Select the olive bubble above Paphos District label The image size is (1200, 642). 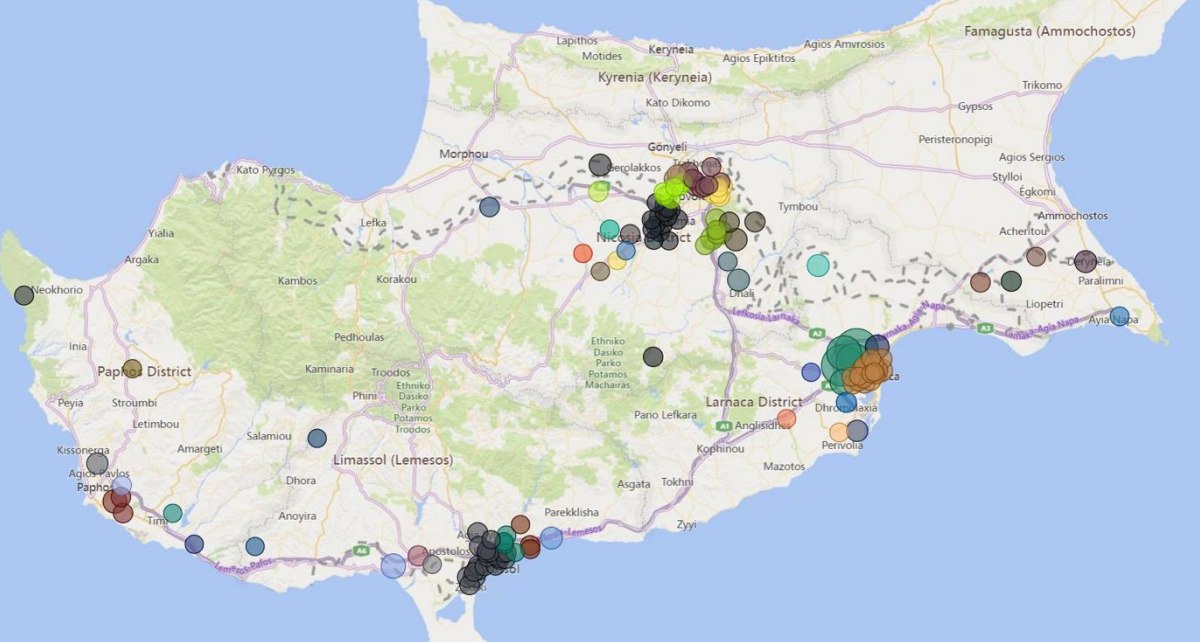click(132, 368)
